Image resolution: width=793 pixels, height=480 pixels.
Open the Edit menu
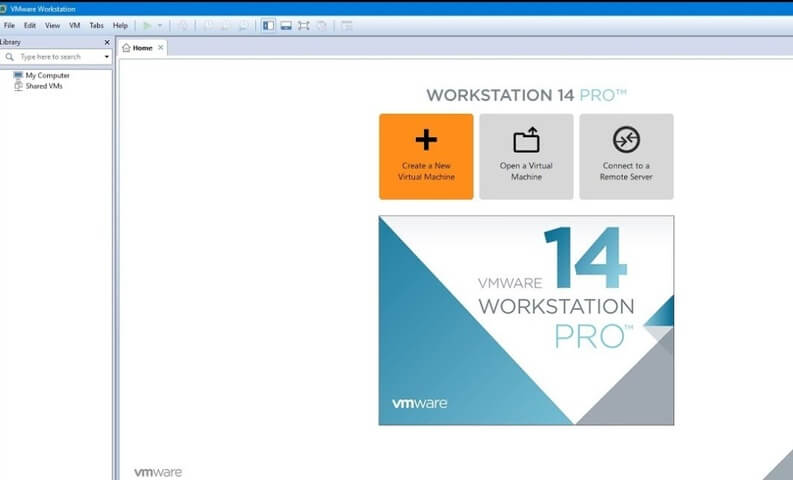(x=30, y=25)
